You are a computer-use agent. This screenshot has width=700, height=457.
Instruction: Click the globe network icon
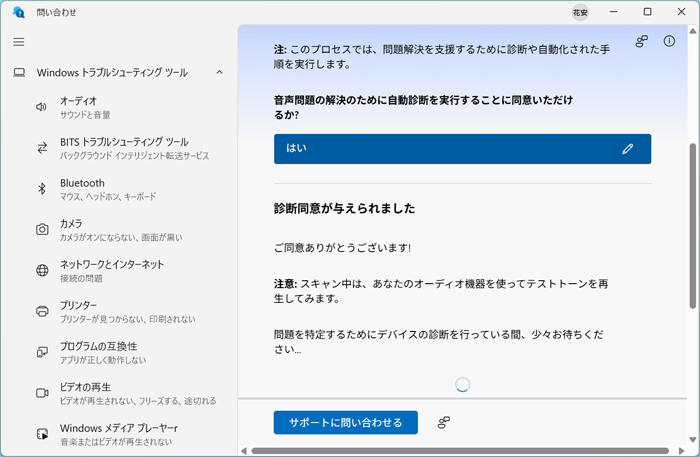[42, 270]
